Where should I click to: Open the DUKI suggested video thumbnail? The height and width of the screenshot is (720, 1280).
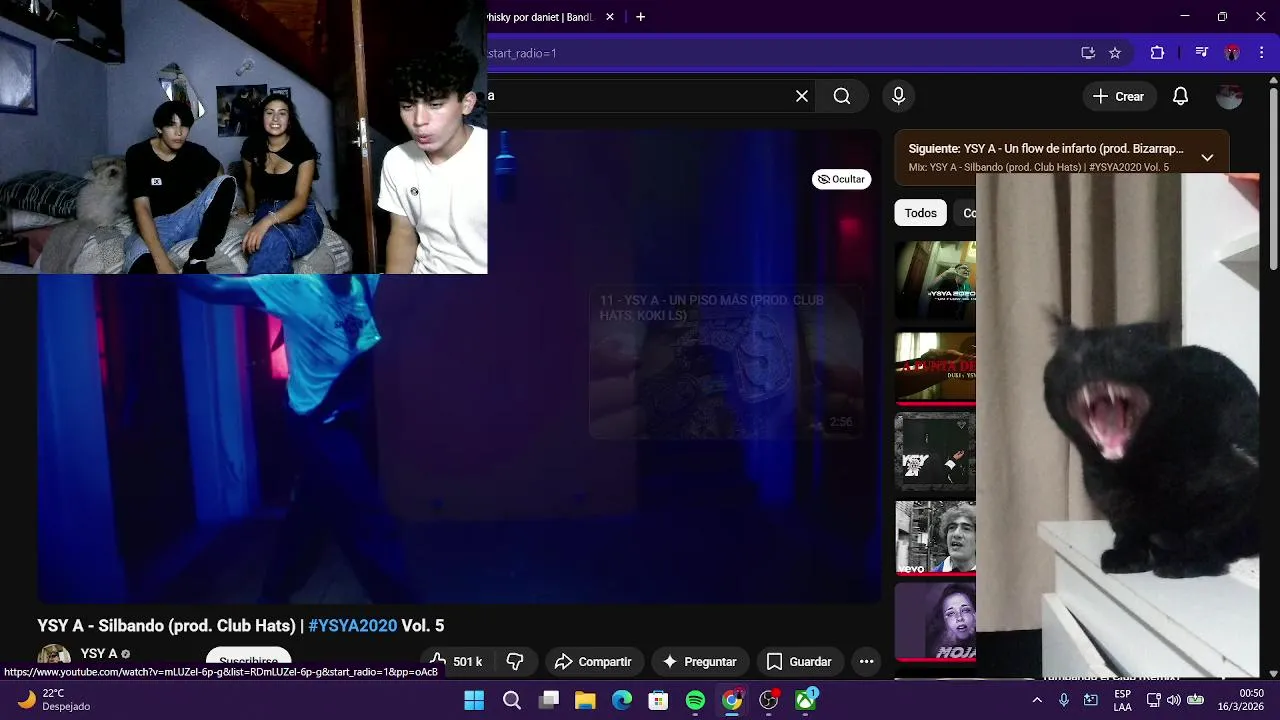tap(935, 368)
